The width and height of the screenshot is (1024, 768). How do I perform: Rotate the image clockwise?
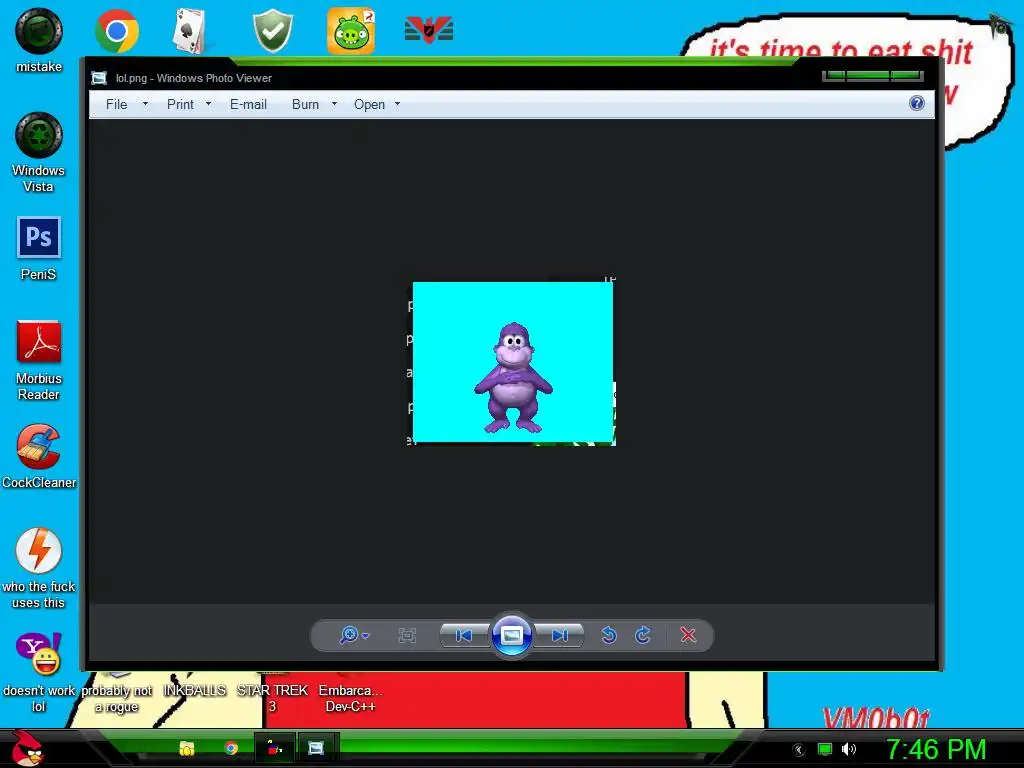[x=643, y=635]
